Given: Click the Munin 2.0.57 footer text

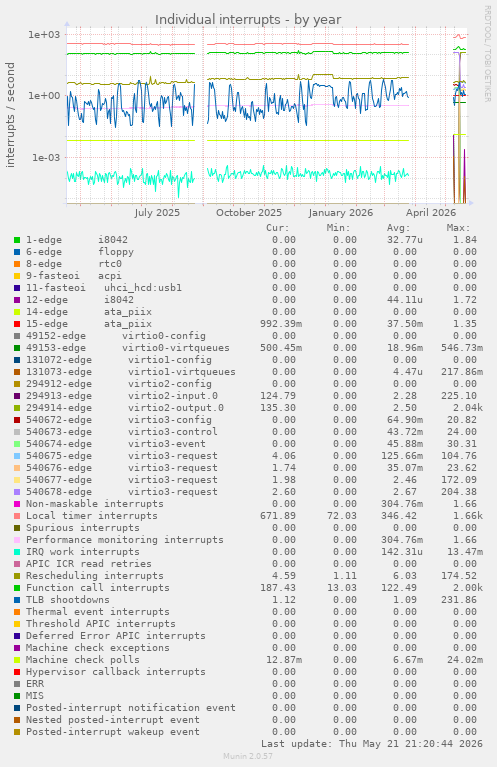Looking at the screenshot, I should pyautogui.click(x=248, y=756).
